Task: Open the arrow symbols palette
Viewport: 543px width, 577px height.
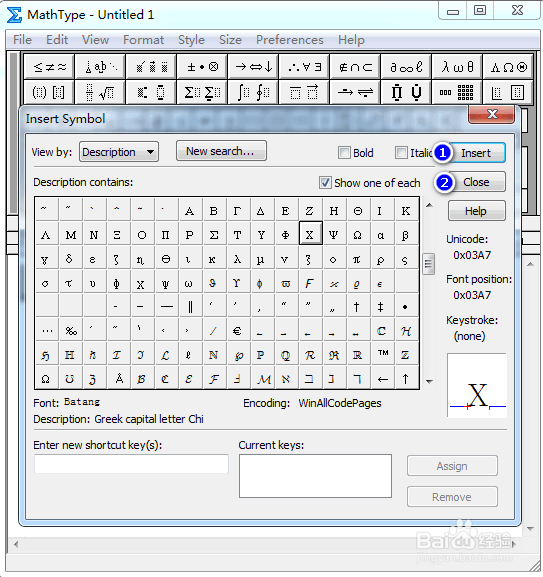Action: tap(253, 67)
